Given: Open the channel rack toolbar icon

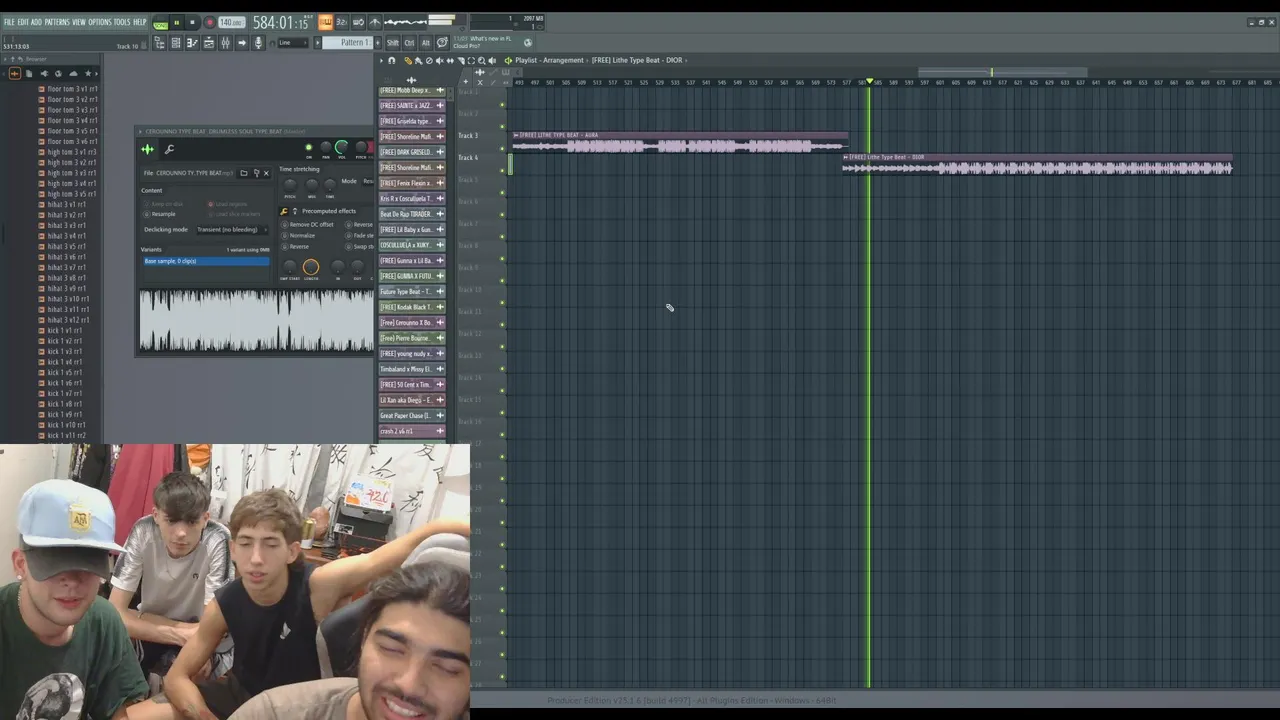Looking at the screenshot, I should [x=176, y=43].
